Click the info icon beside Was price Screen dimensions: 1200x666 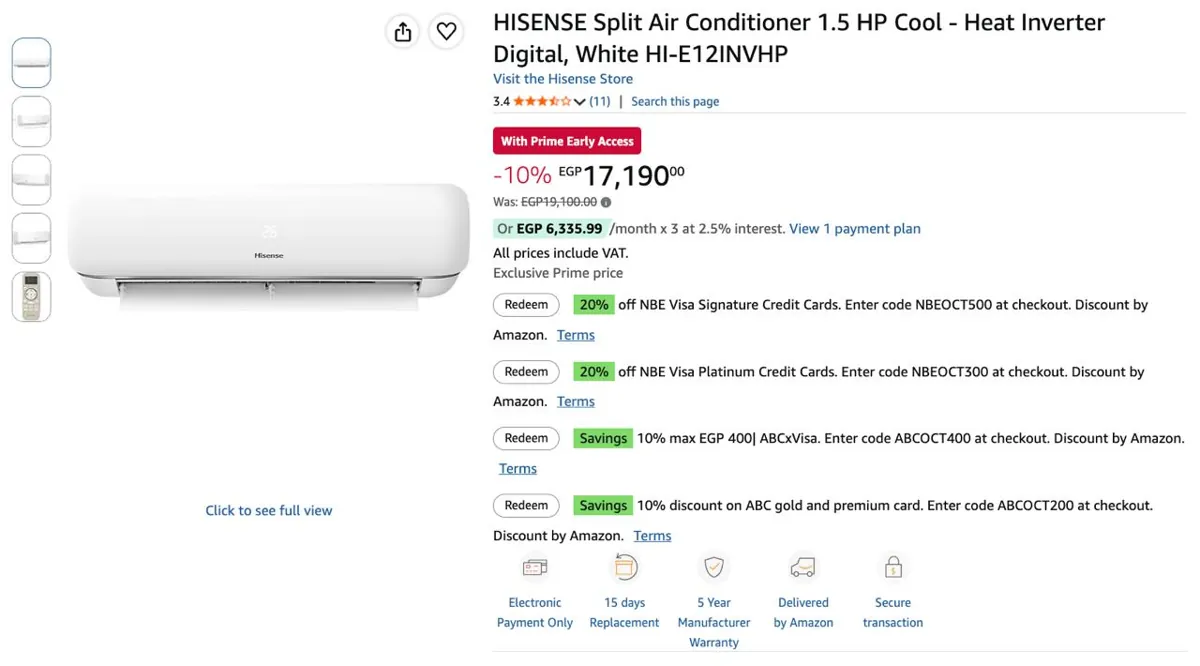tap(606, 202)
